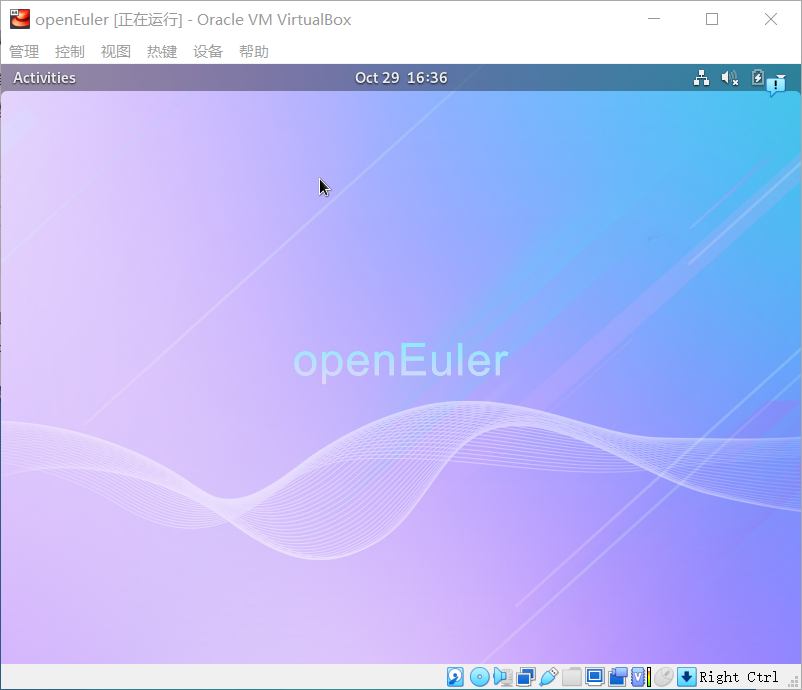Click the battery charging icon in top bar
This screenshot has height=690, width=802.
[758, 78]
